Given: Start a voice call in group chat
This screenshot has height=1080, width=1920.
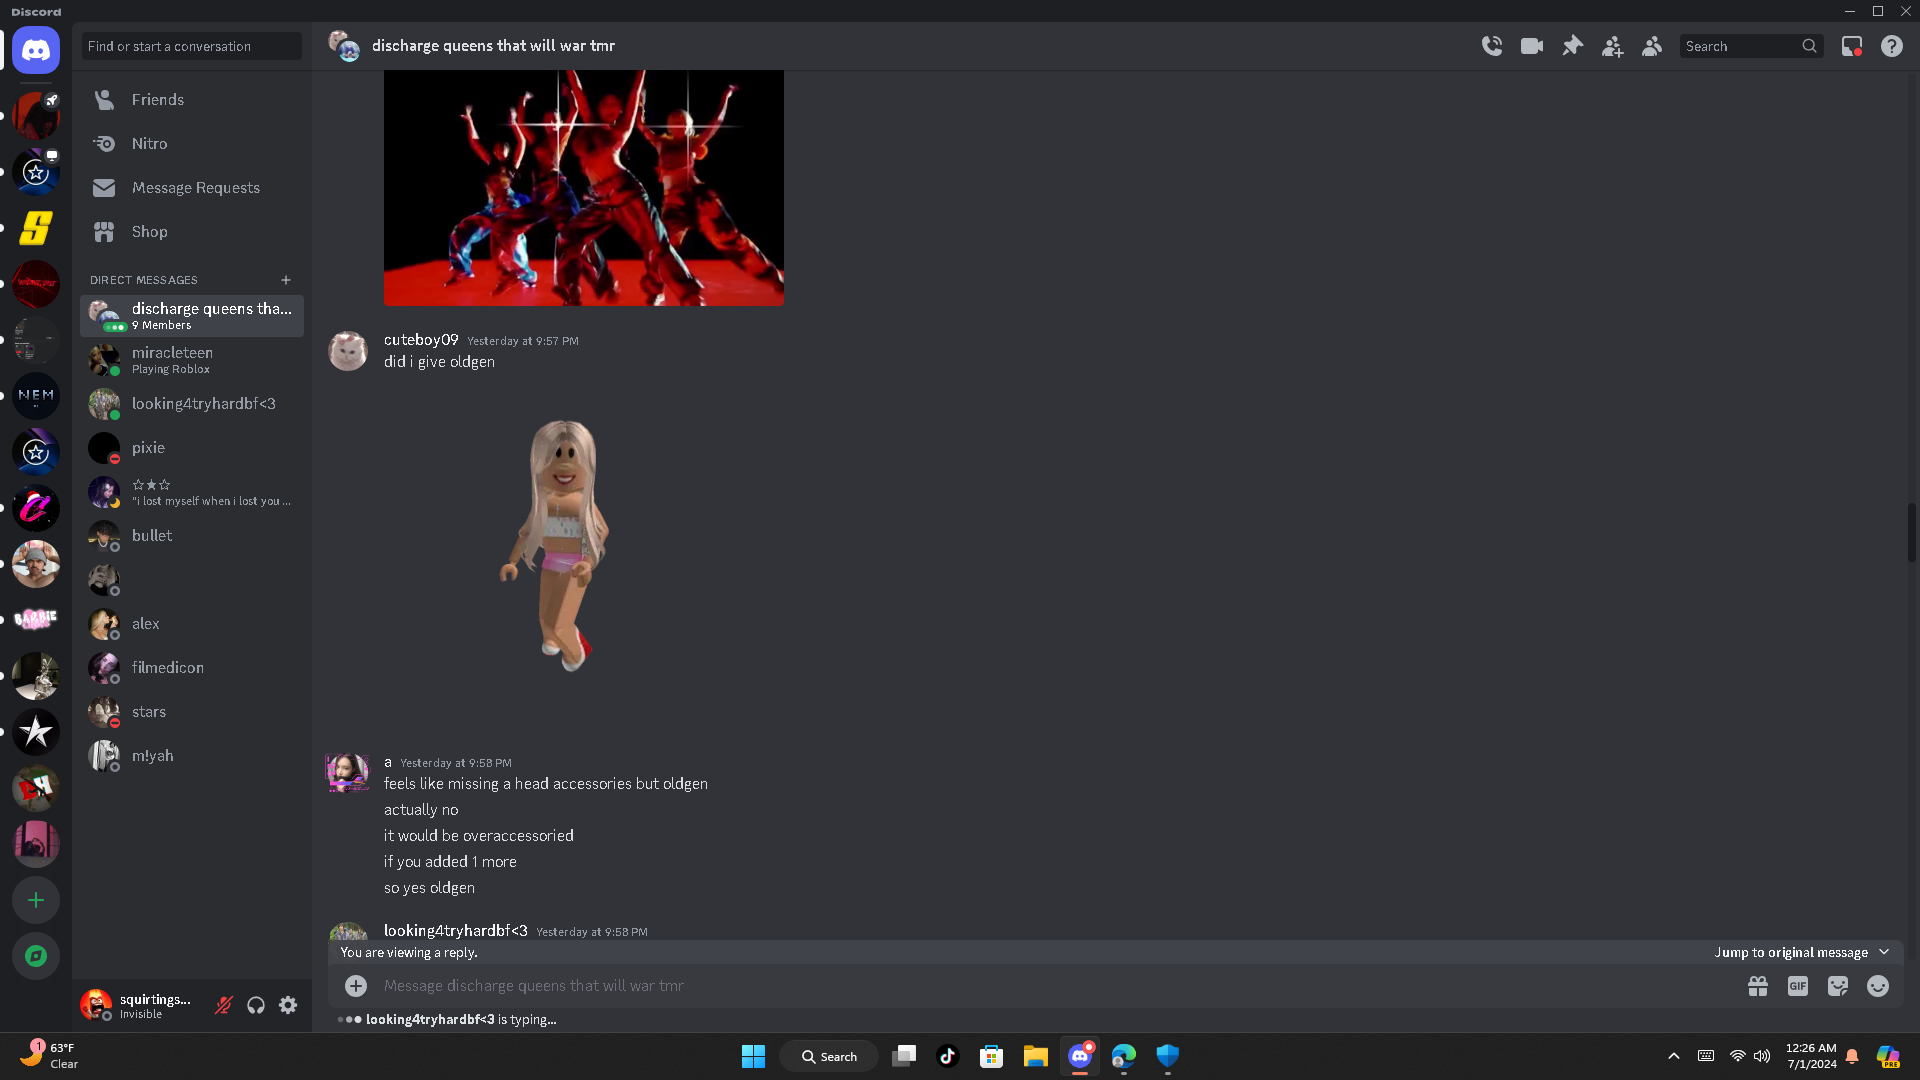Looking at the screenshot, I should pos(1492,46).
